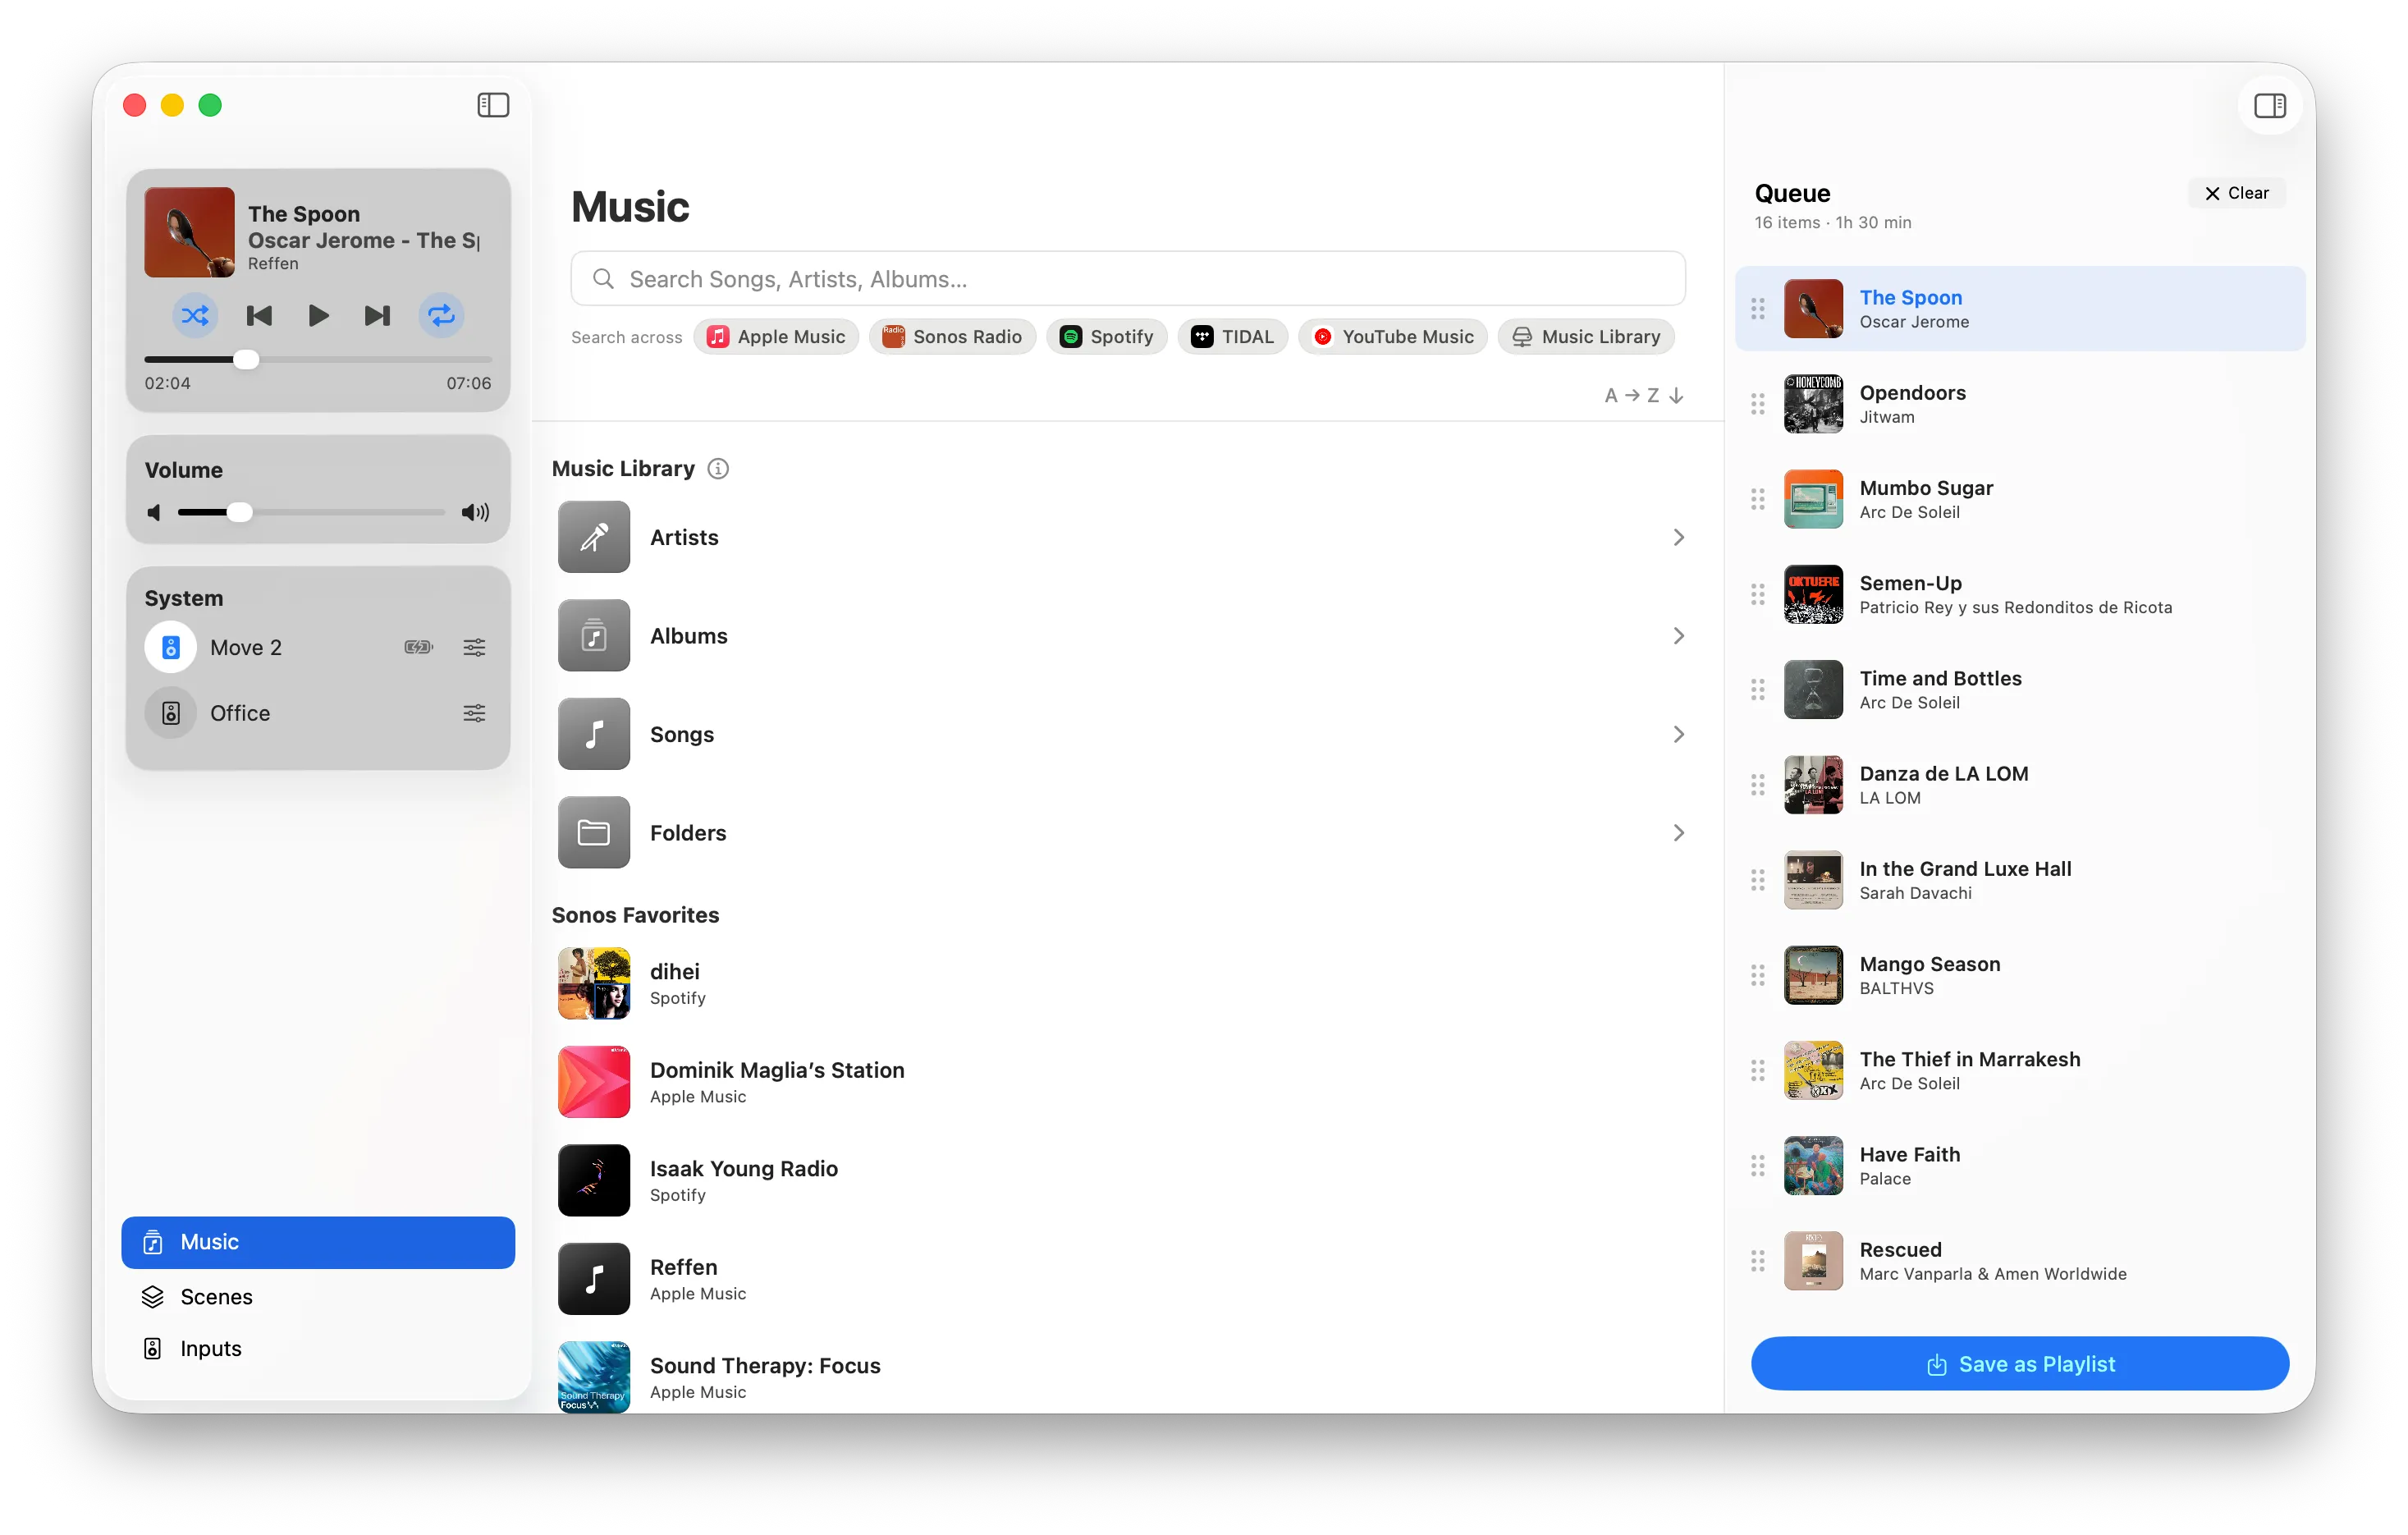Grab drag handle for The Spoon
2408x1535 pixels.
[1758, 309]
